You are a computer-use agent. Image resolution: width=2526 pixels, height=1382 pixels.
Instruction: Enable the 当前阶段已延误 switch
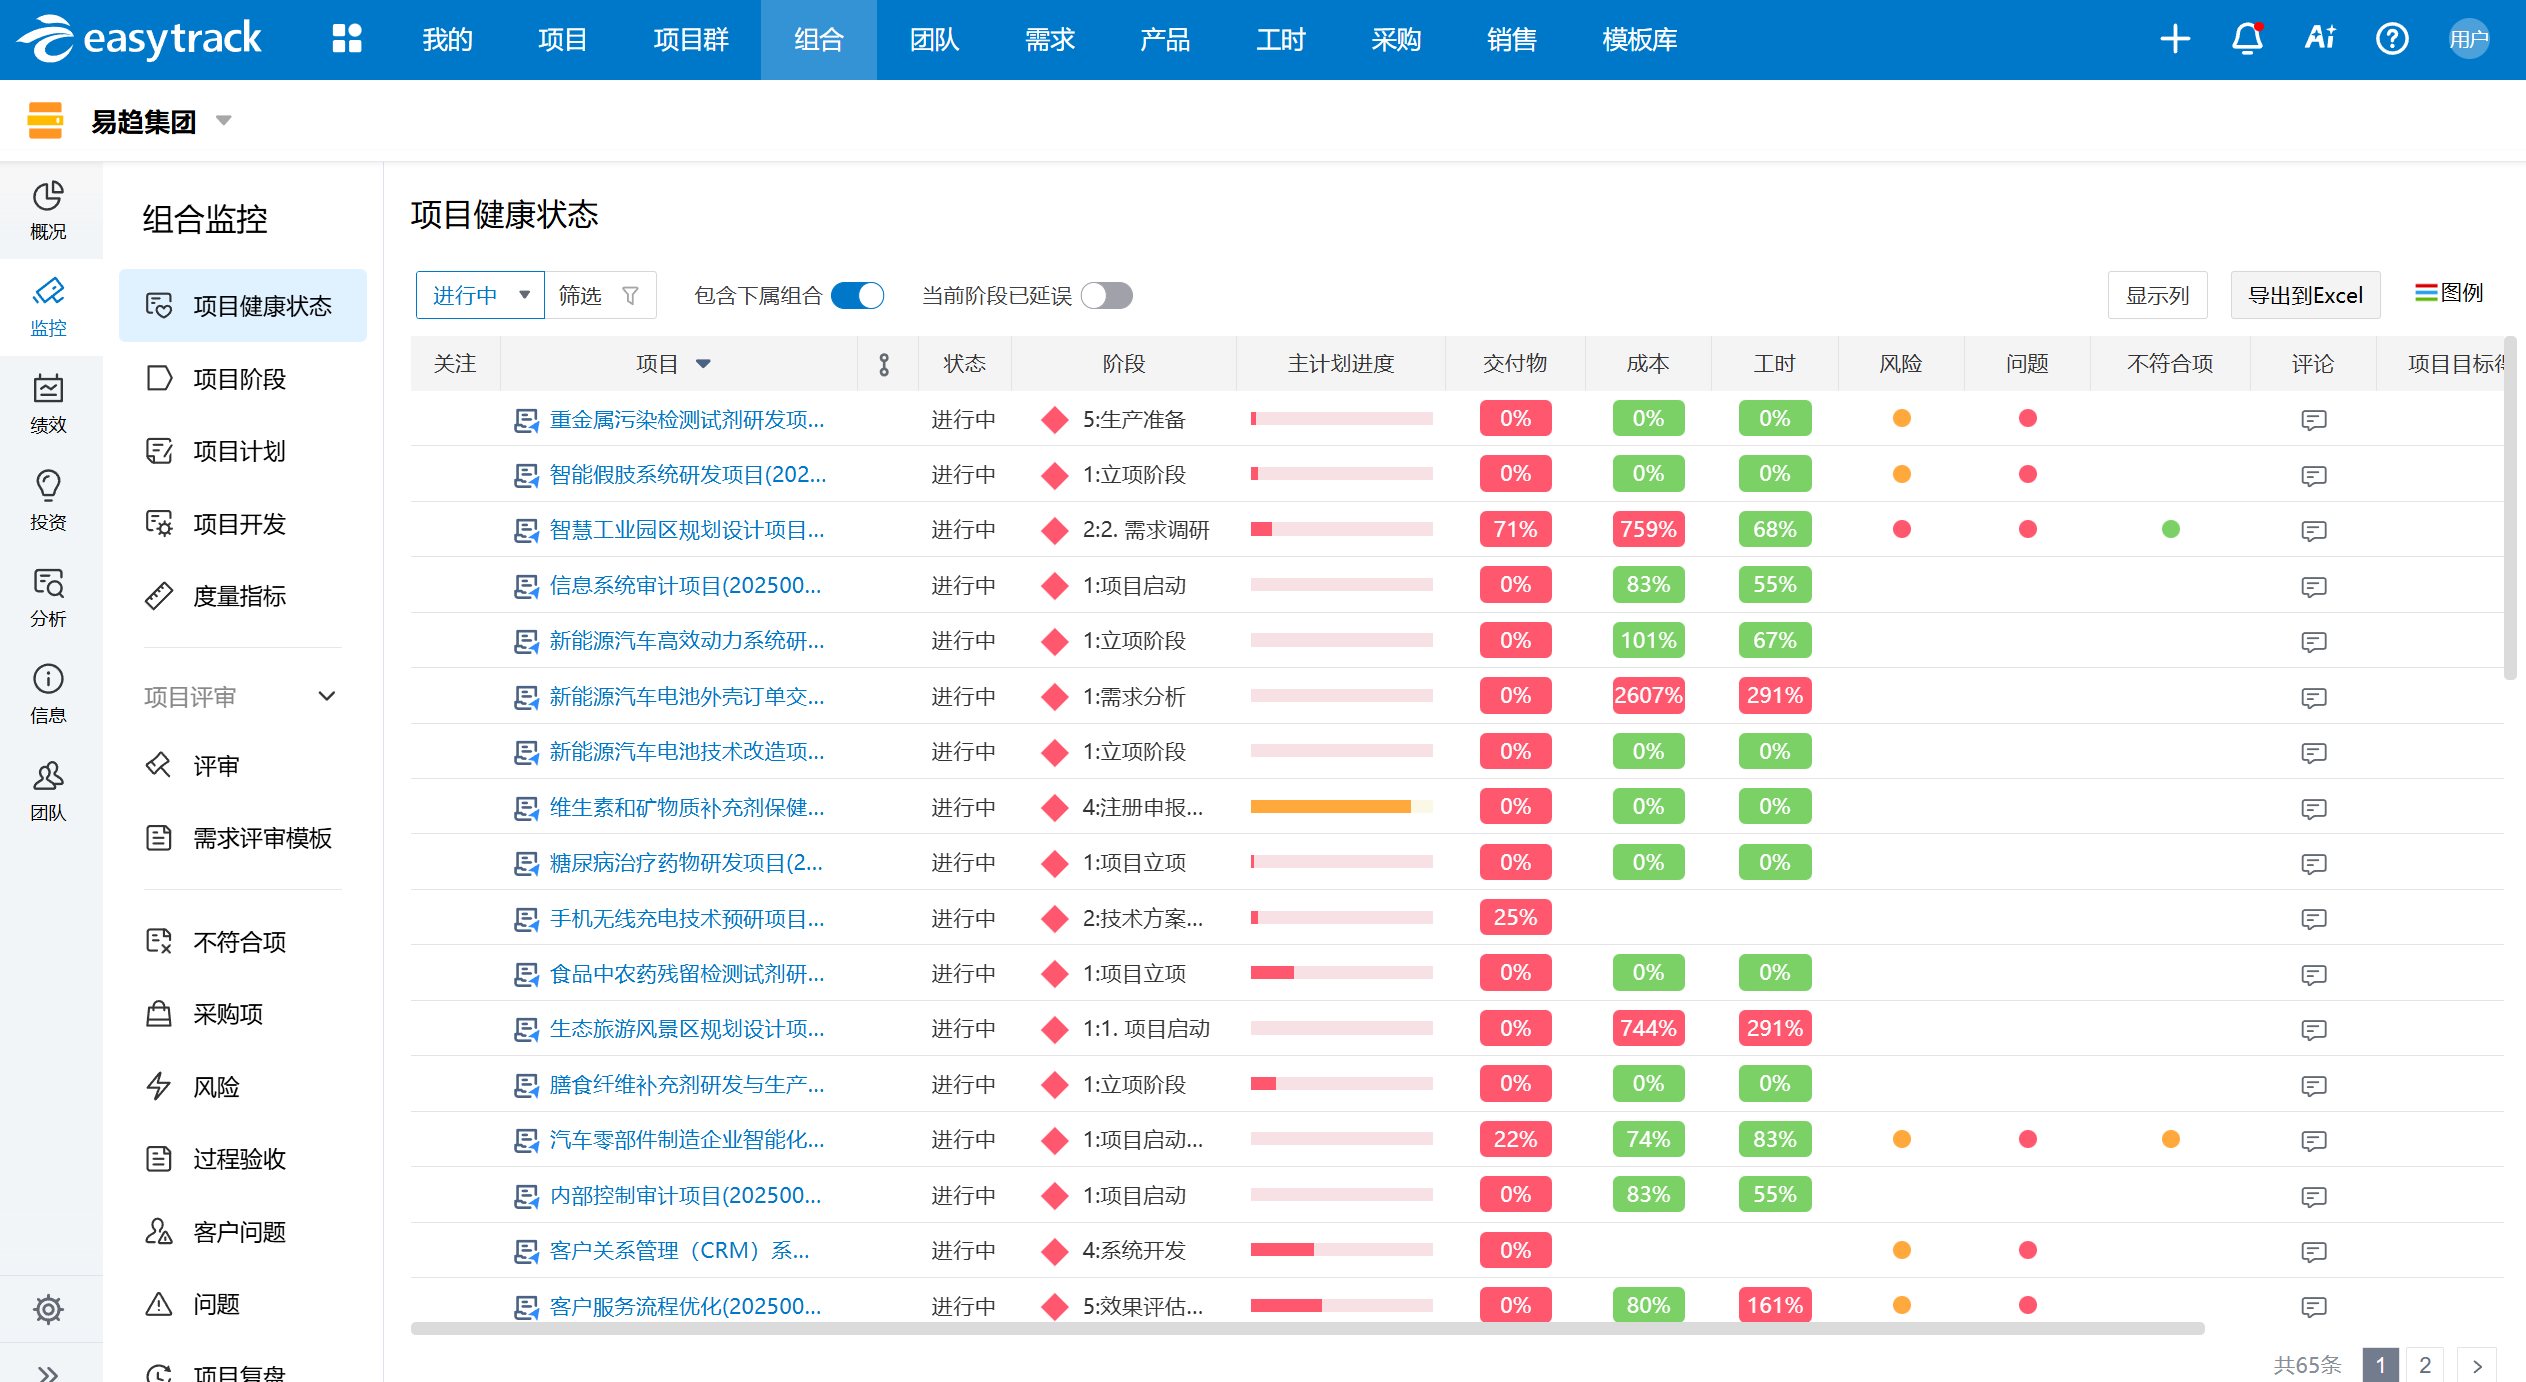coord(1107,296)
